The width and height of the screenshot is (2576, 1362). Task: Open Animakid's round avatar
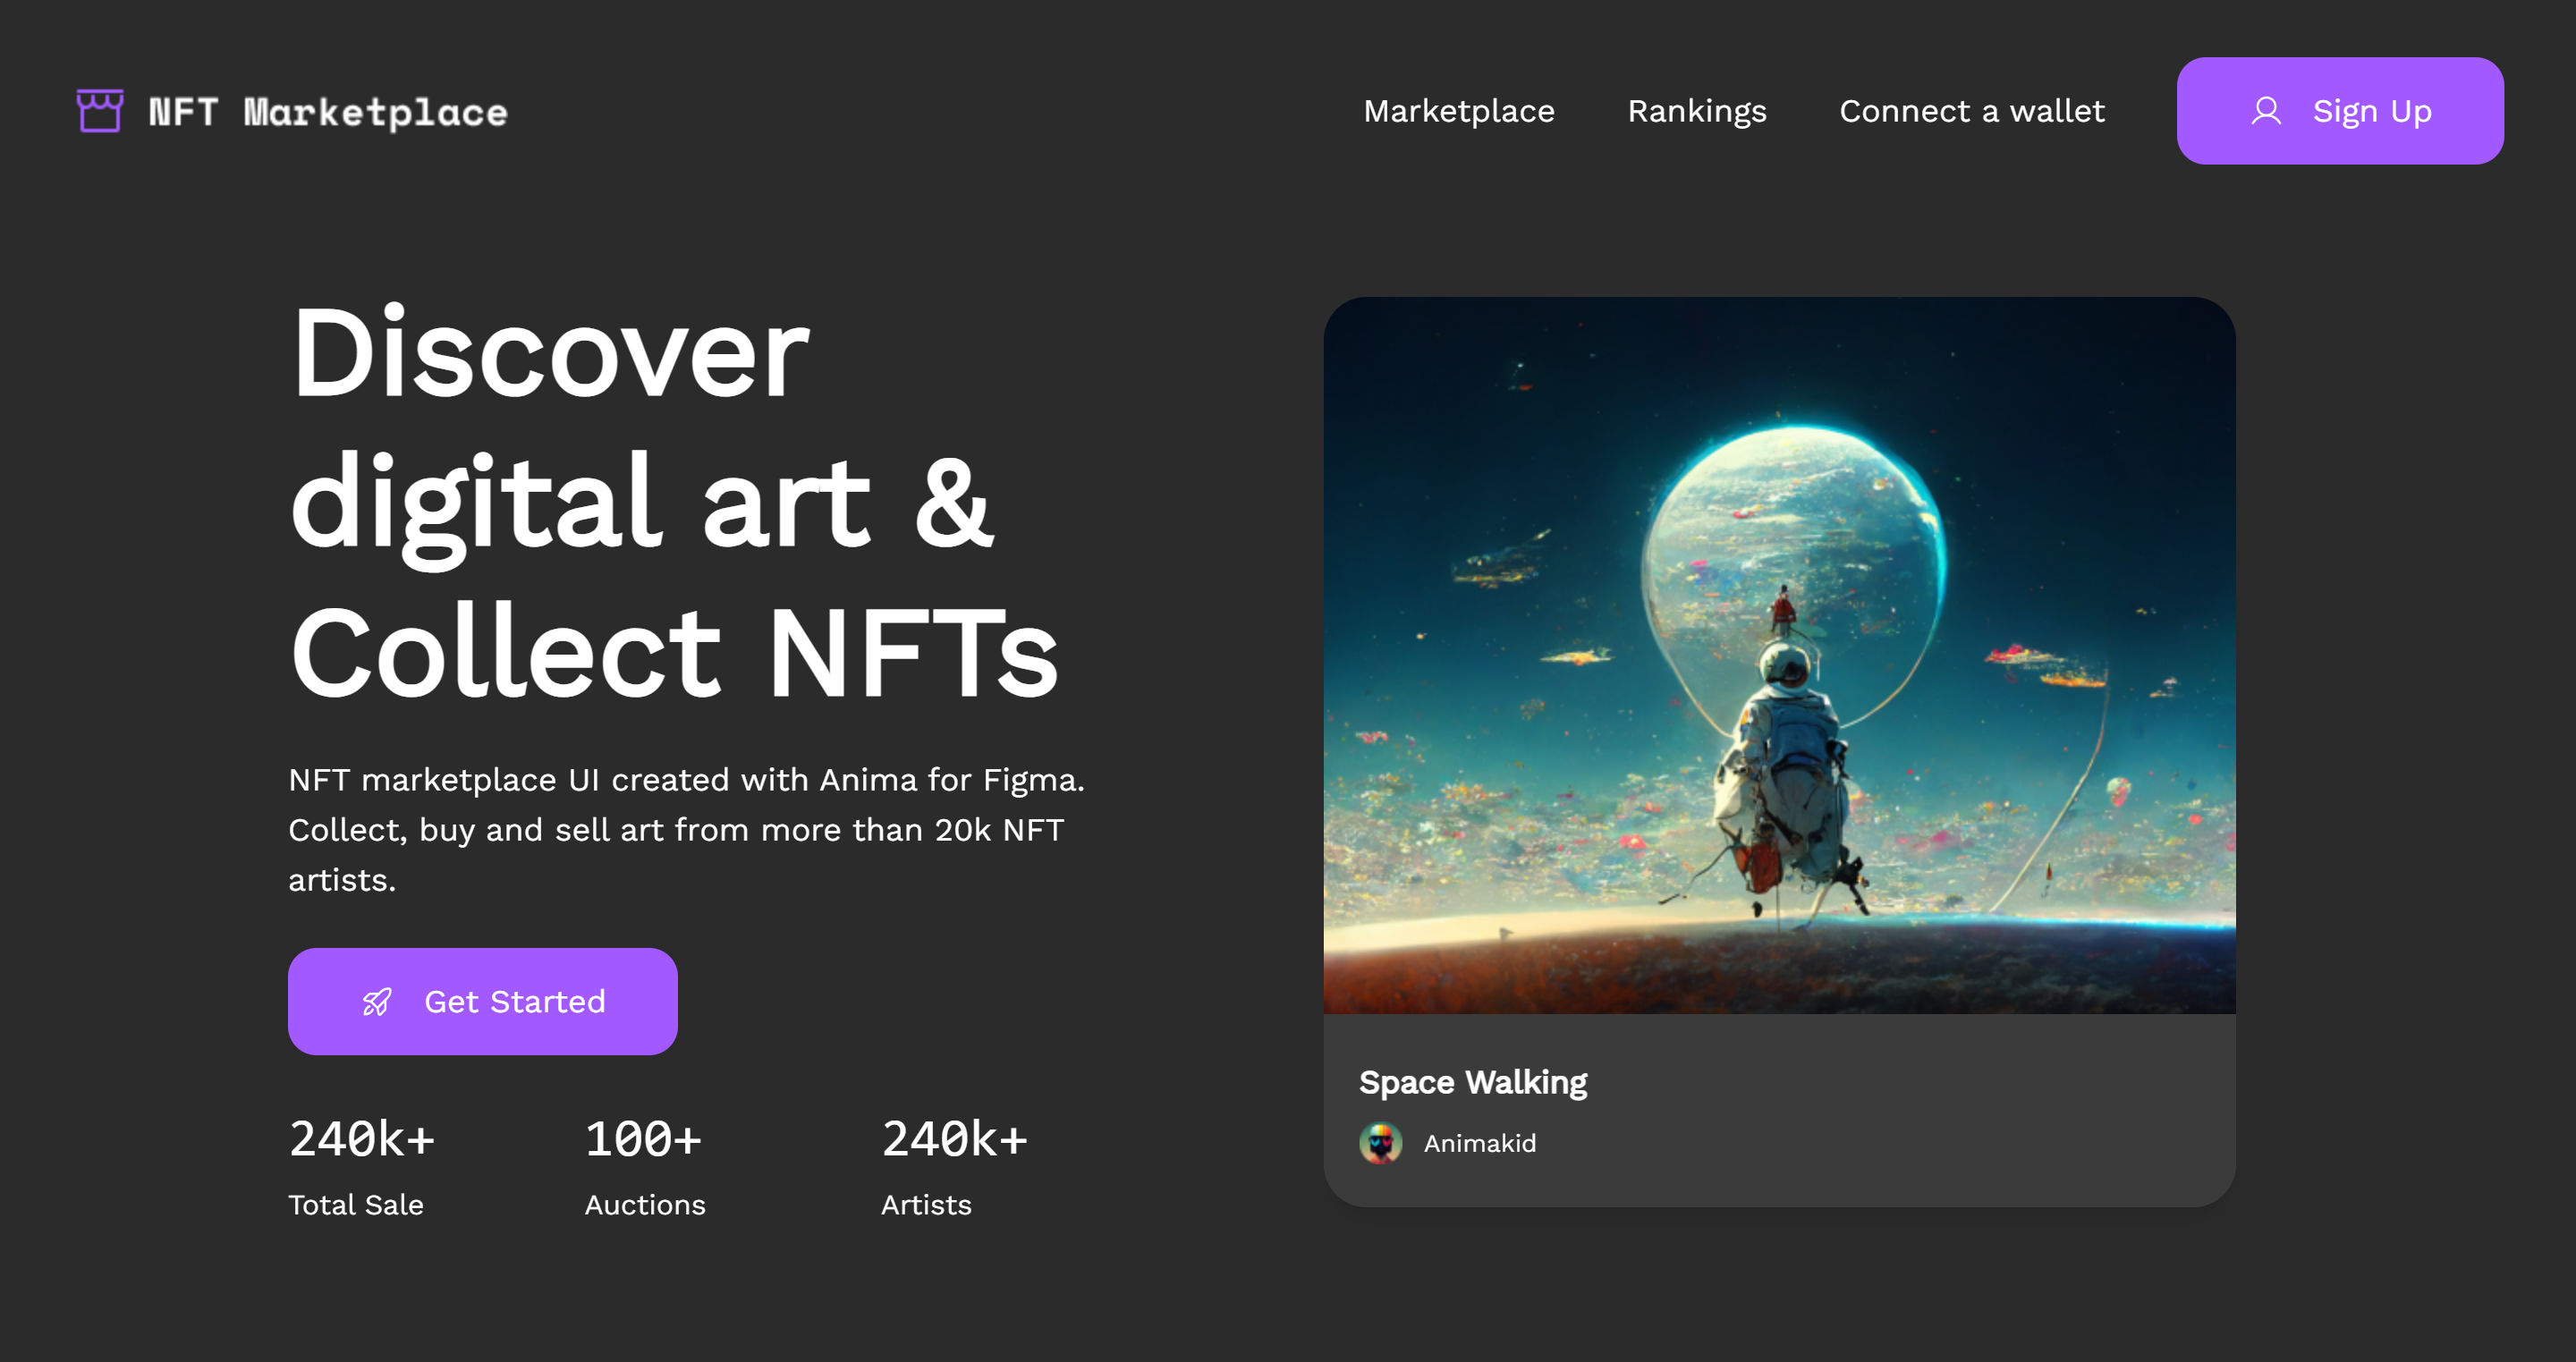[x=1380, y=1143]
